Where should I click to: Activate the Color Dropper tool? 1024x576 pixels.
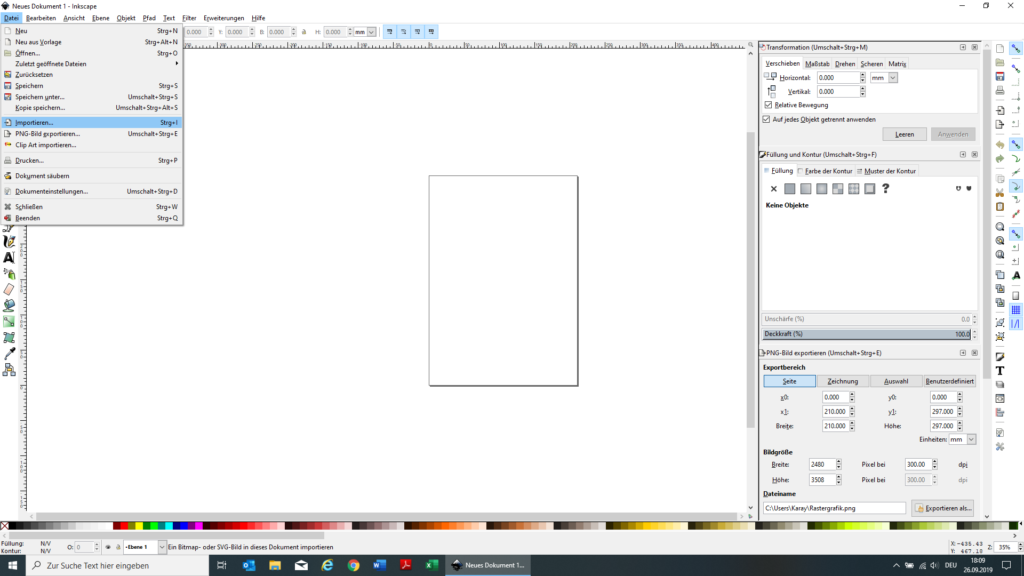pos(9,353)
